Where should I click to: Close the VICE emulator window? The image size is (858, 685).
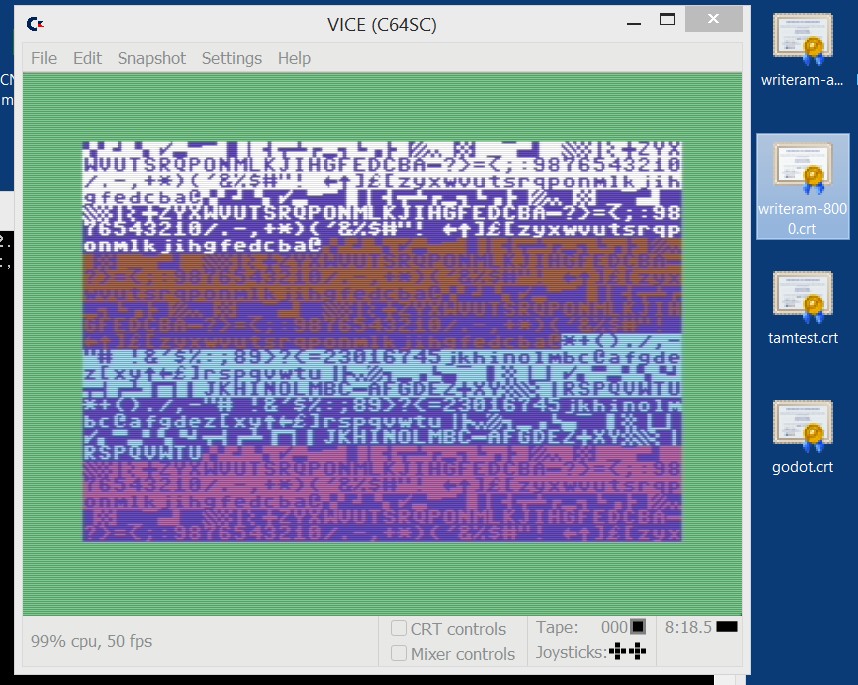(714, 19)
